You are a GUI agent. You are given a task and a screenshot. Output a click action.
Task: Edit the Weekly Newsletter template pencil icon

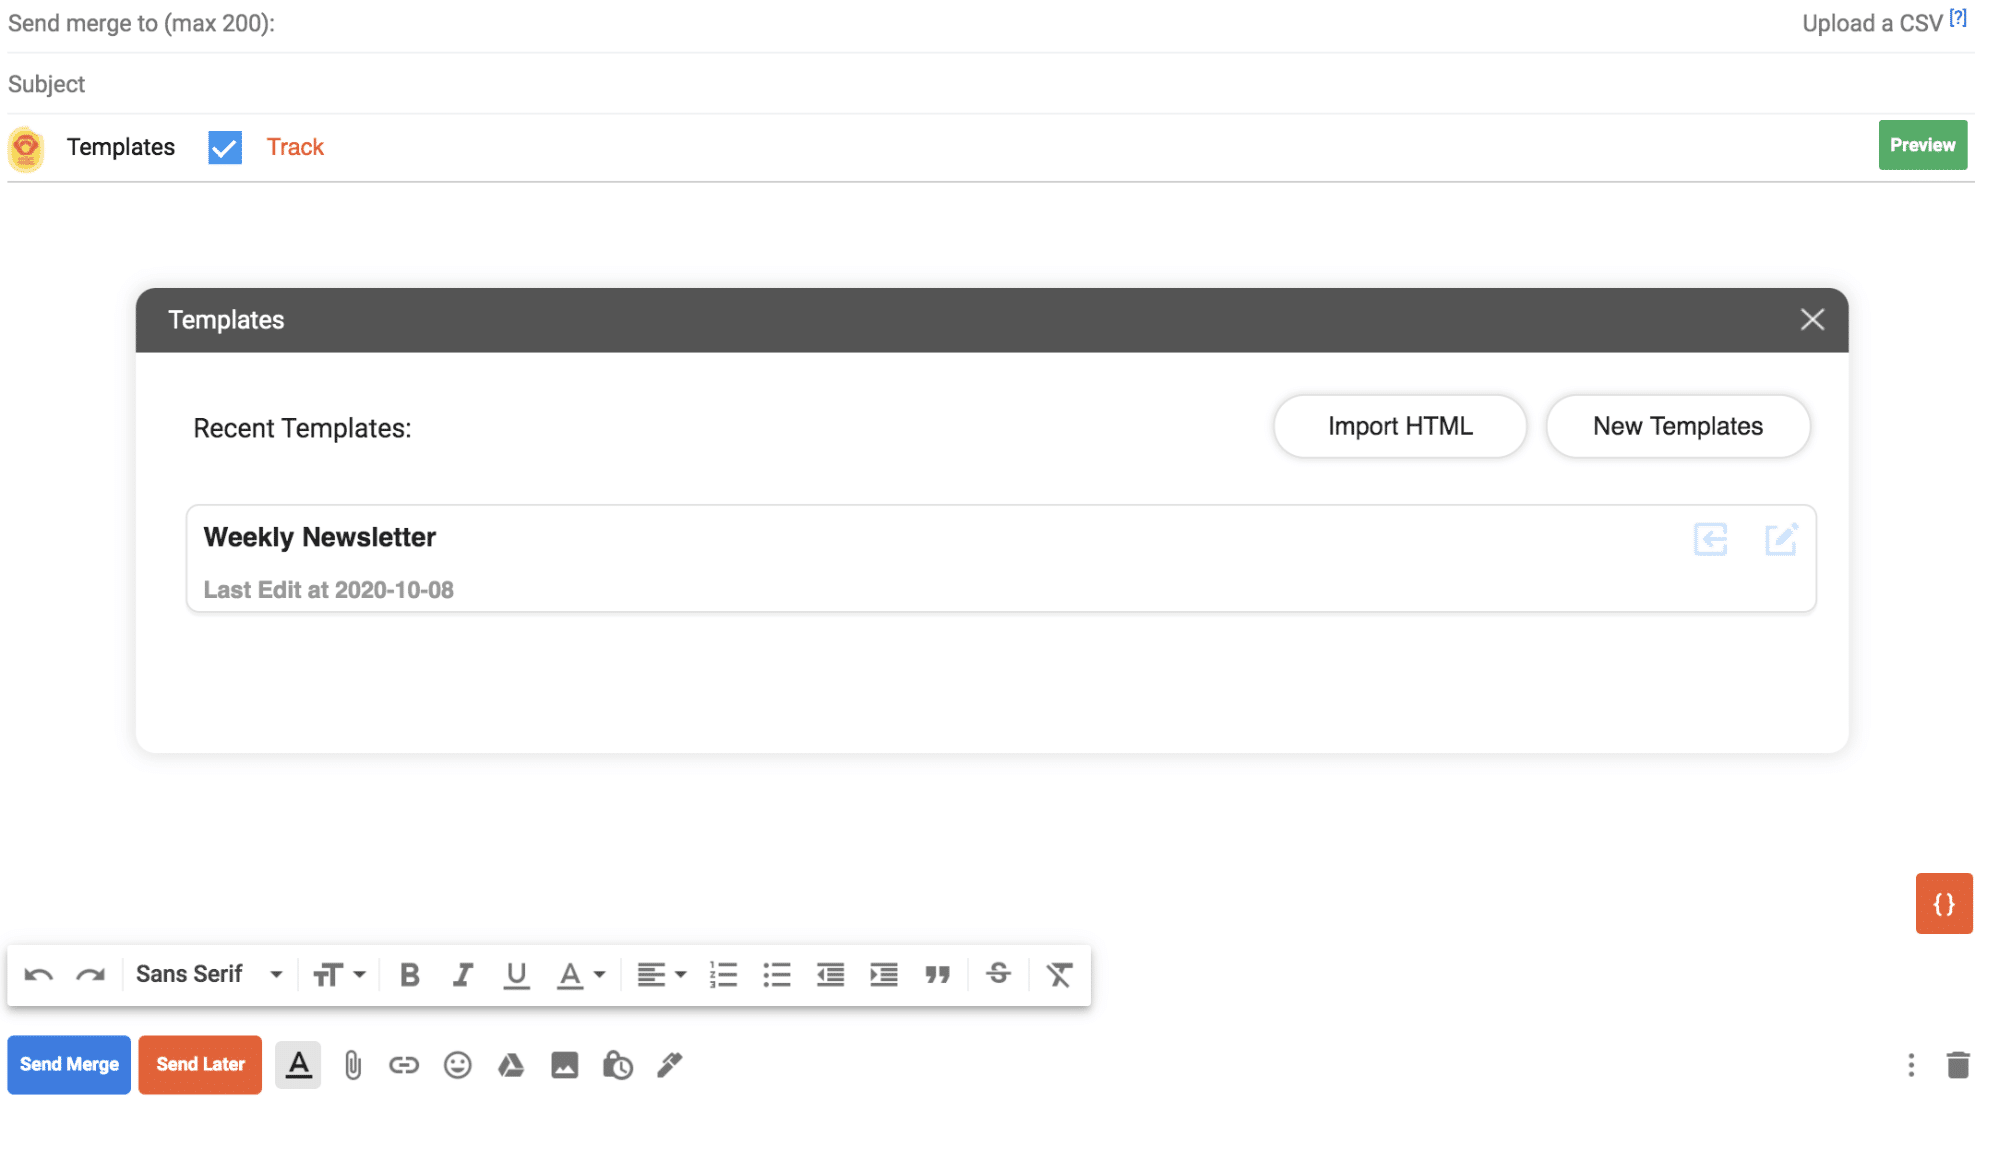(1782, 540)
